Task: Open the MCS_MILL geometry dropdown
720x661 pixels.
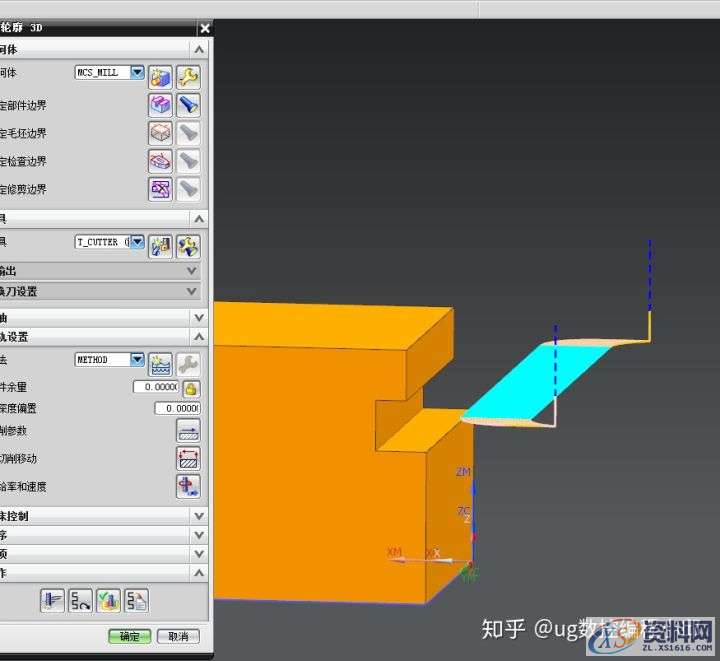Action: pos(137,73)
